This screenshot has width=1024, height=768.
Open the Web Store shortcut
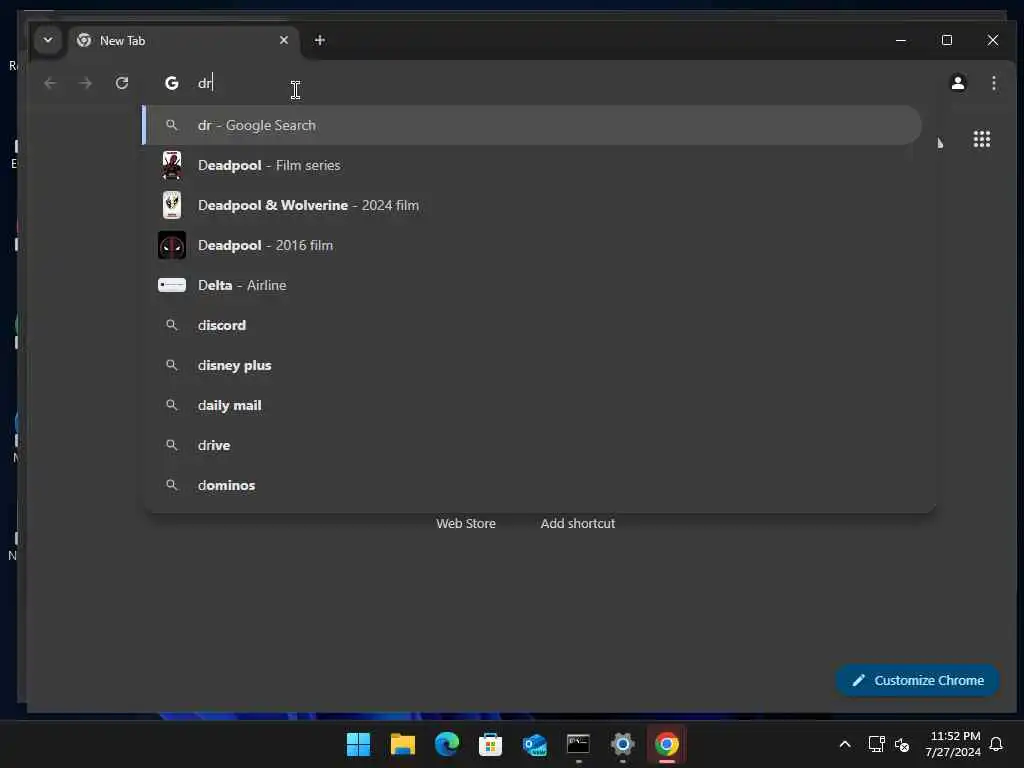(x=466, y=523)
